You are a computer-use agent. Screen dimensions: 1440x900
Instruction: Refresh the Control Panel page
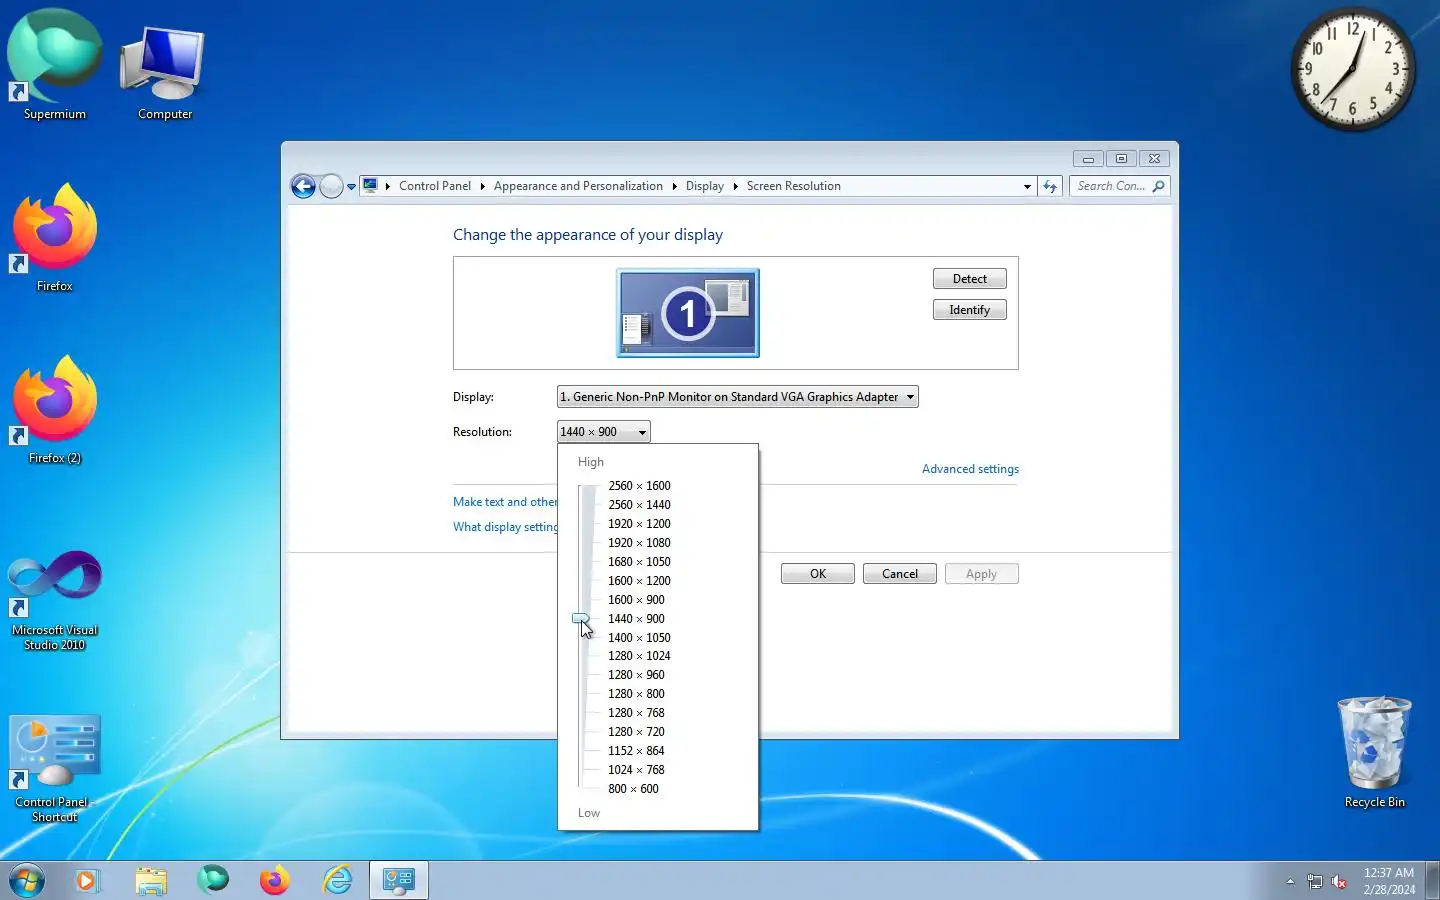pyautogui.click(x=1050, y=186)
